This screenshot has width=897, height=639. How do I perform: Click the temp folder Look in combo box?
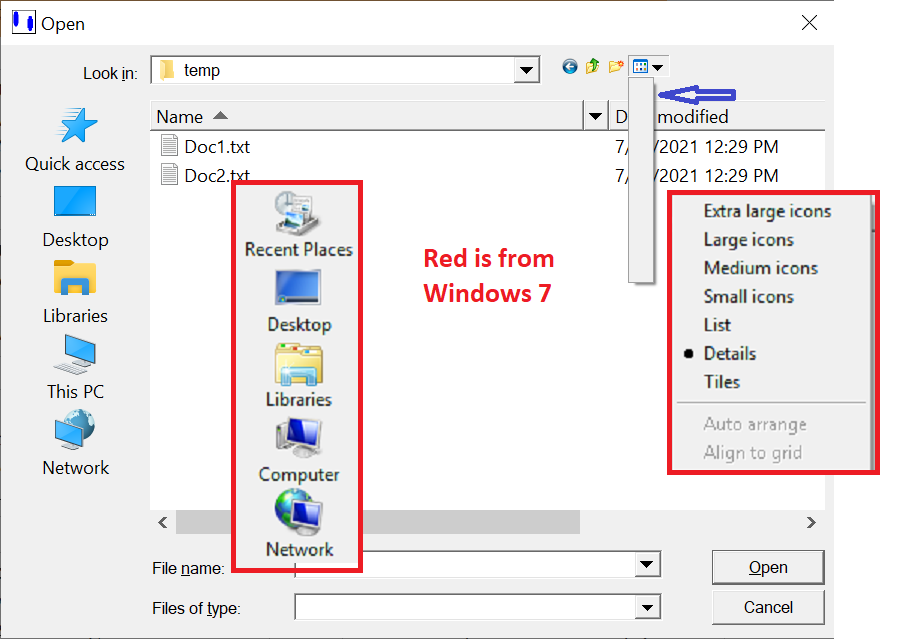point(345,70)
